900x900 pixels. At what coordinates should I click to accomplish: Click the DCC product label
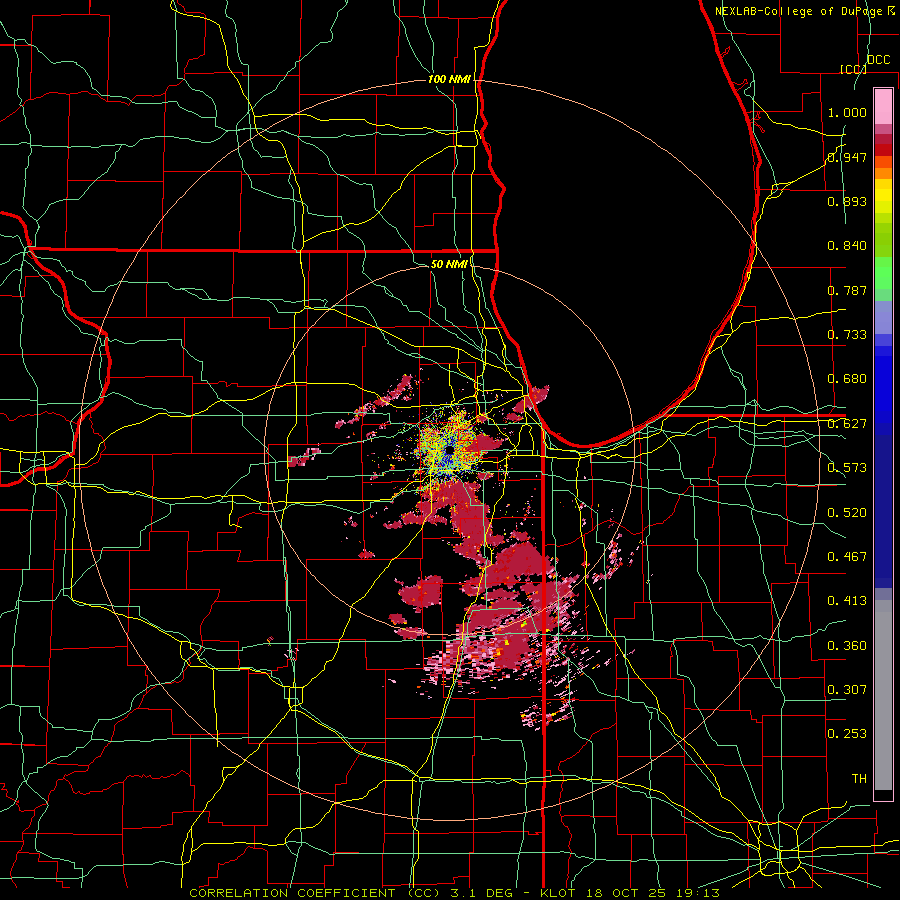(878, 60)
